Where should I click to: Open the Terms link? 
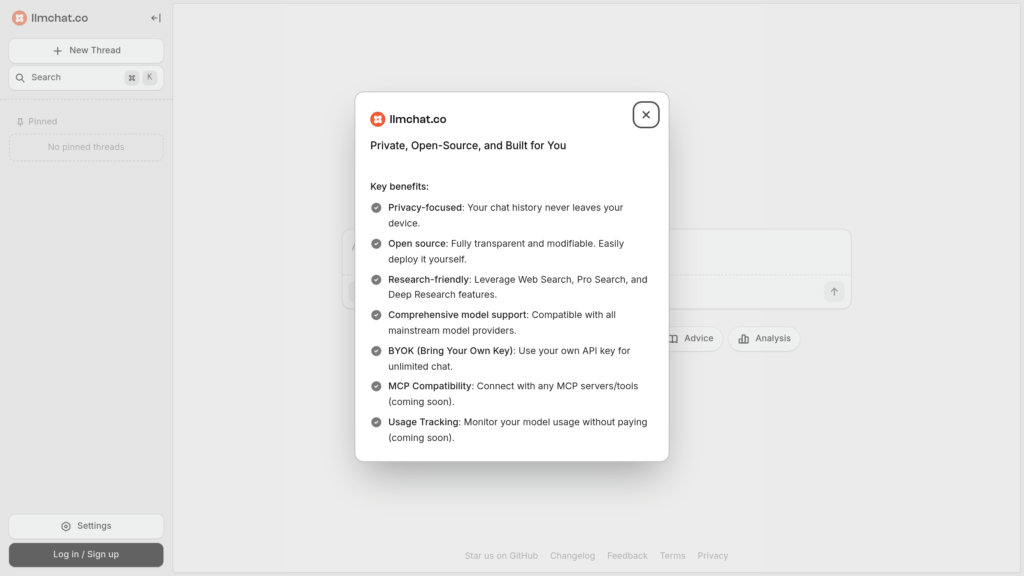[672, 556]
